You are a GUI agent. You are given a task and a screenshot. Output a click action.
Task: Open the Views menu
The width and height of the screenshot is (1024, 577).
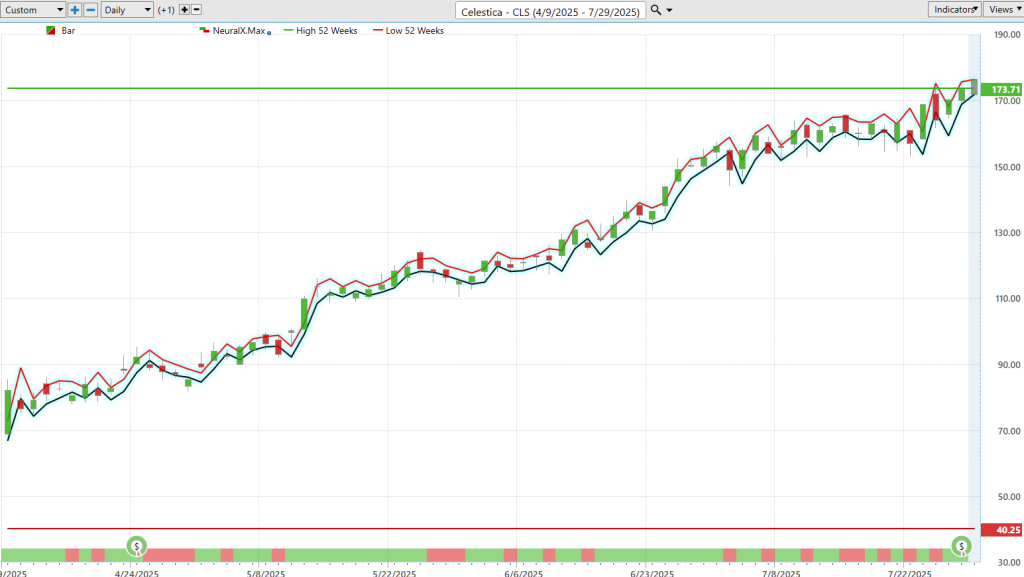pyautogui.click(x=1003, y=9)
